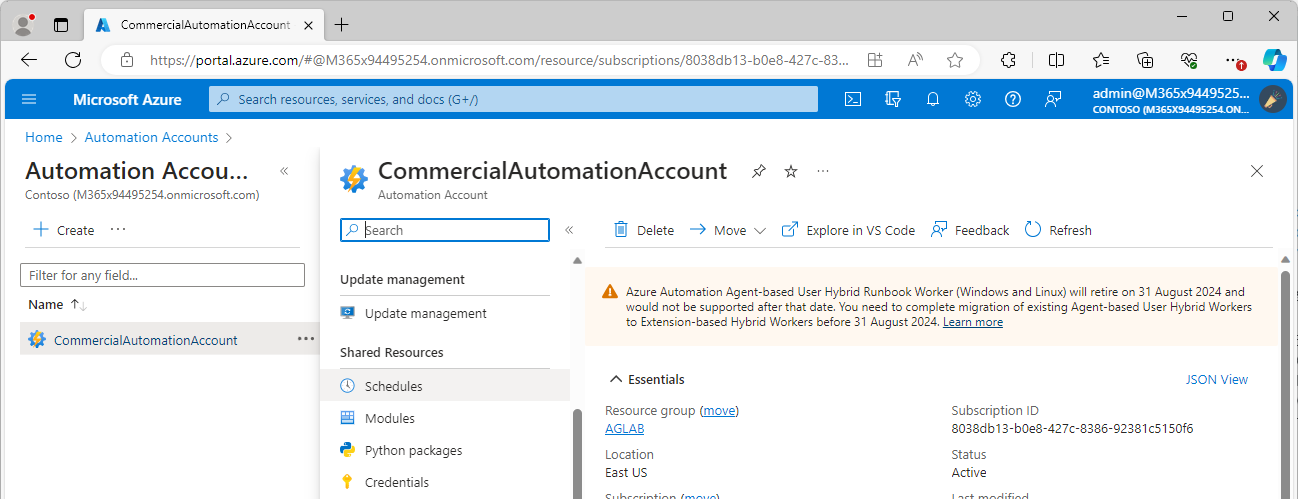Image resolution: width=1298 pixels, height=499 pixels.
Task: Open browser Collections icon
Action: coord(1146,60)
